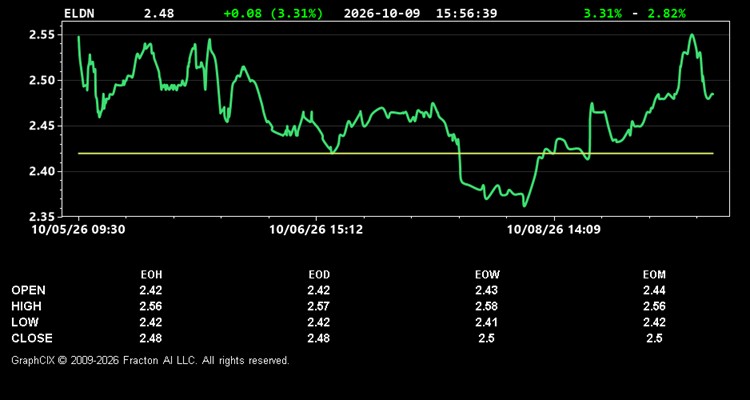Click the OPEN row label
Viewport: 750px width, 400px height.
click(x=29, y=290)
